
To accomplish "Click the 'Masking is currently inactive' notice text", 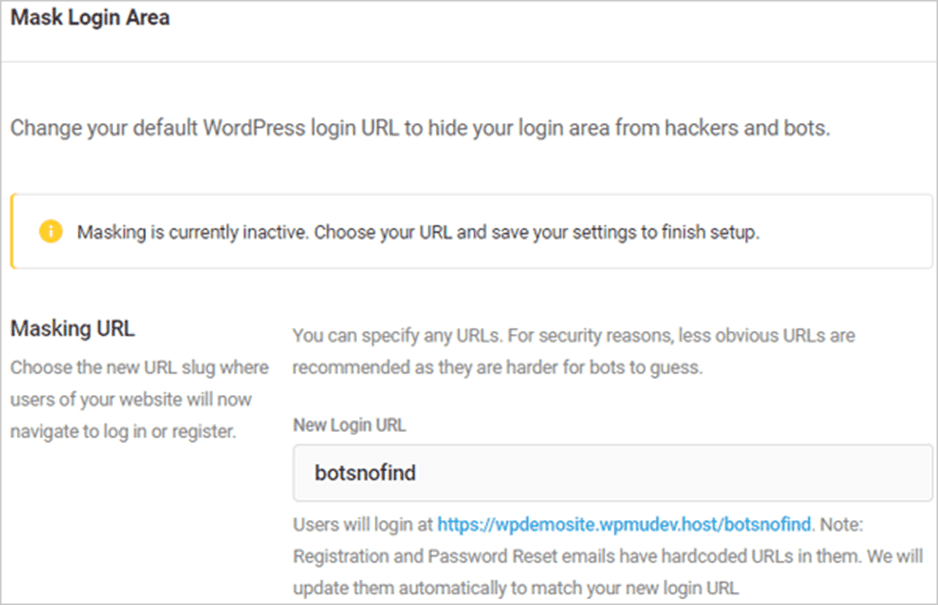I will point(418,232).
